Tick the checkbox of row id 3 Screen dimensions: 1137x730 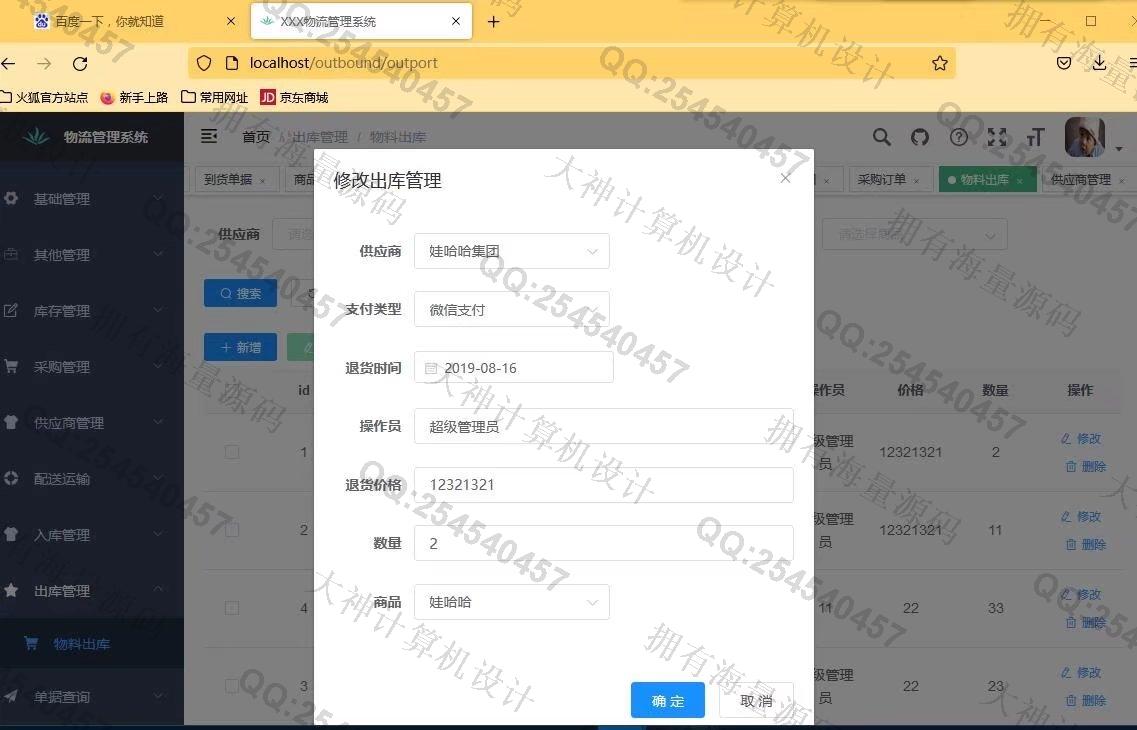(x=232, y=686)
